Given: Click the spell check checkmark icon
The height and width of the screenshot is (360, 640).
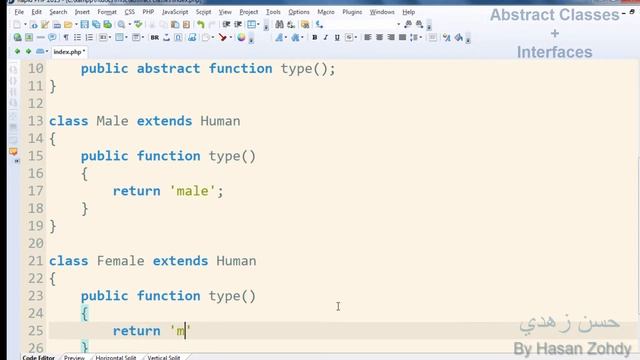Looking at the screenshot, I should (x=138, y=25).
